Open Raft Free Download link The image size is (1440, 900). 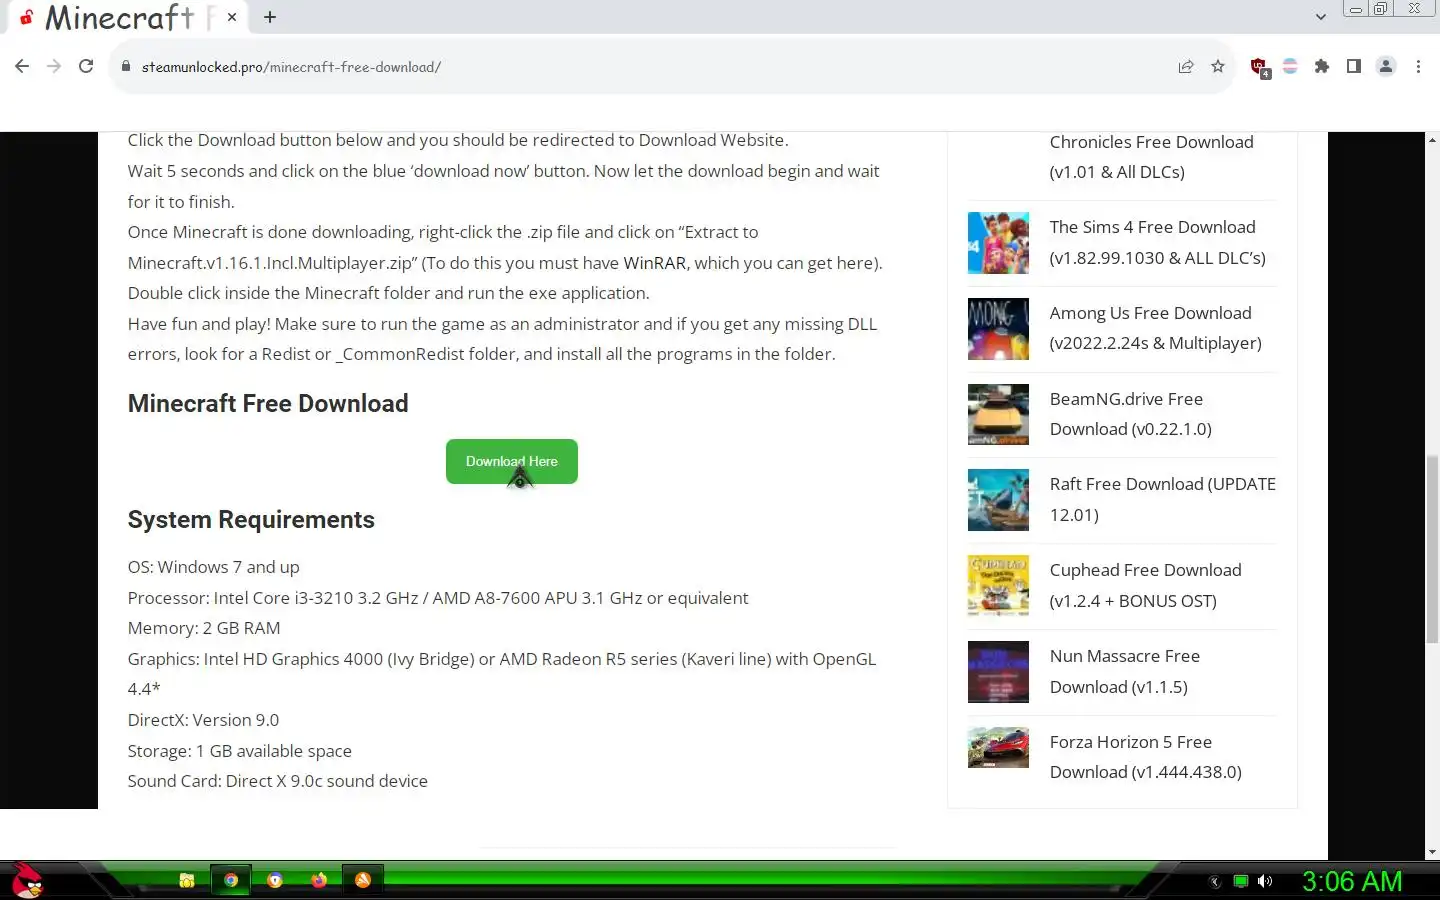click(1163, 499)
